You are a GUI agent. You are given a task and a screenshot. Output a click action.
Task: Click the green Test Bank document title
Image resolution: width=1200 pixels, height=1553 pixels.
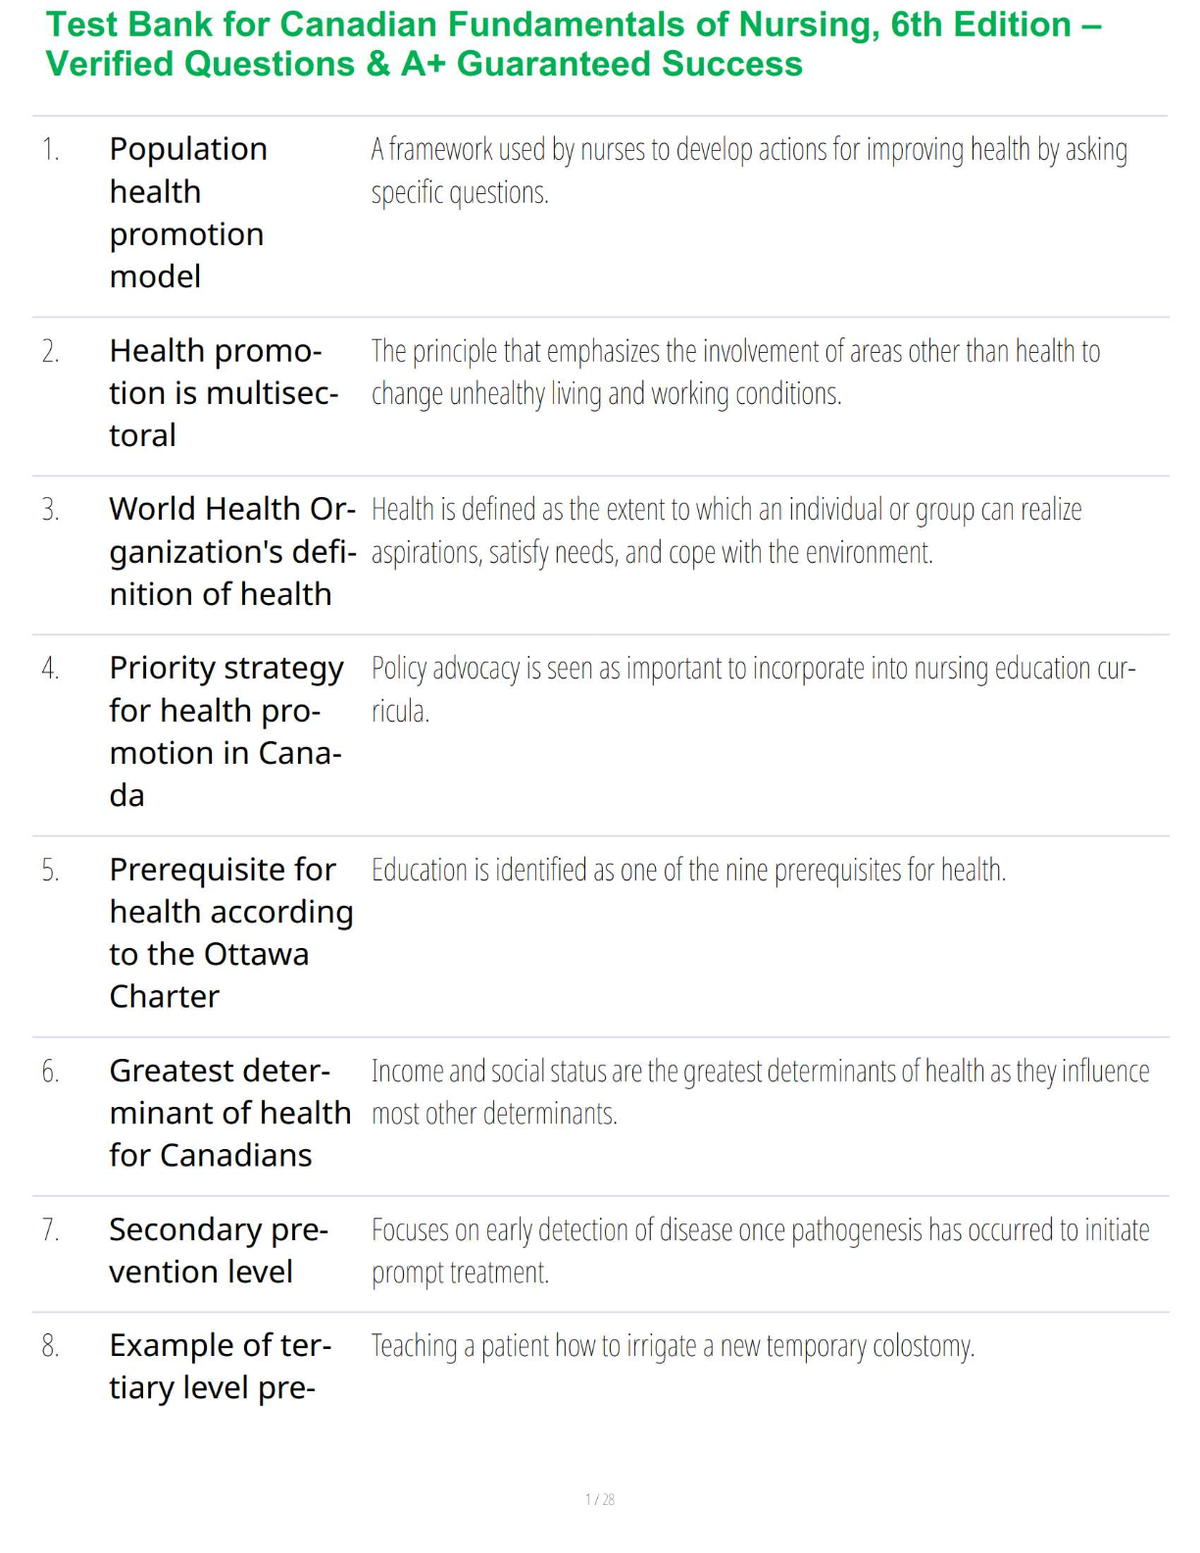pyautogui.click(x=574, y=44)
